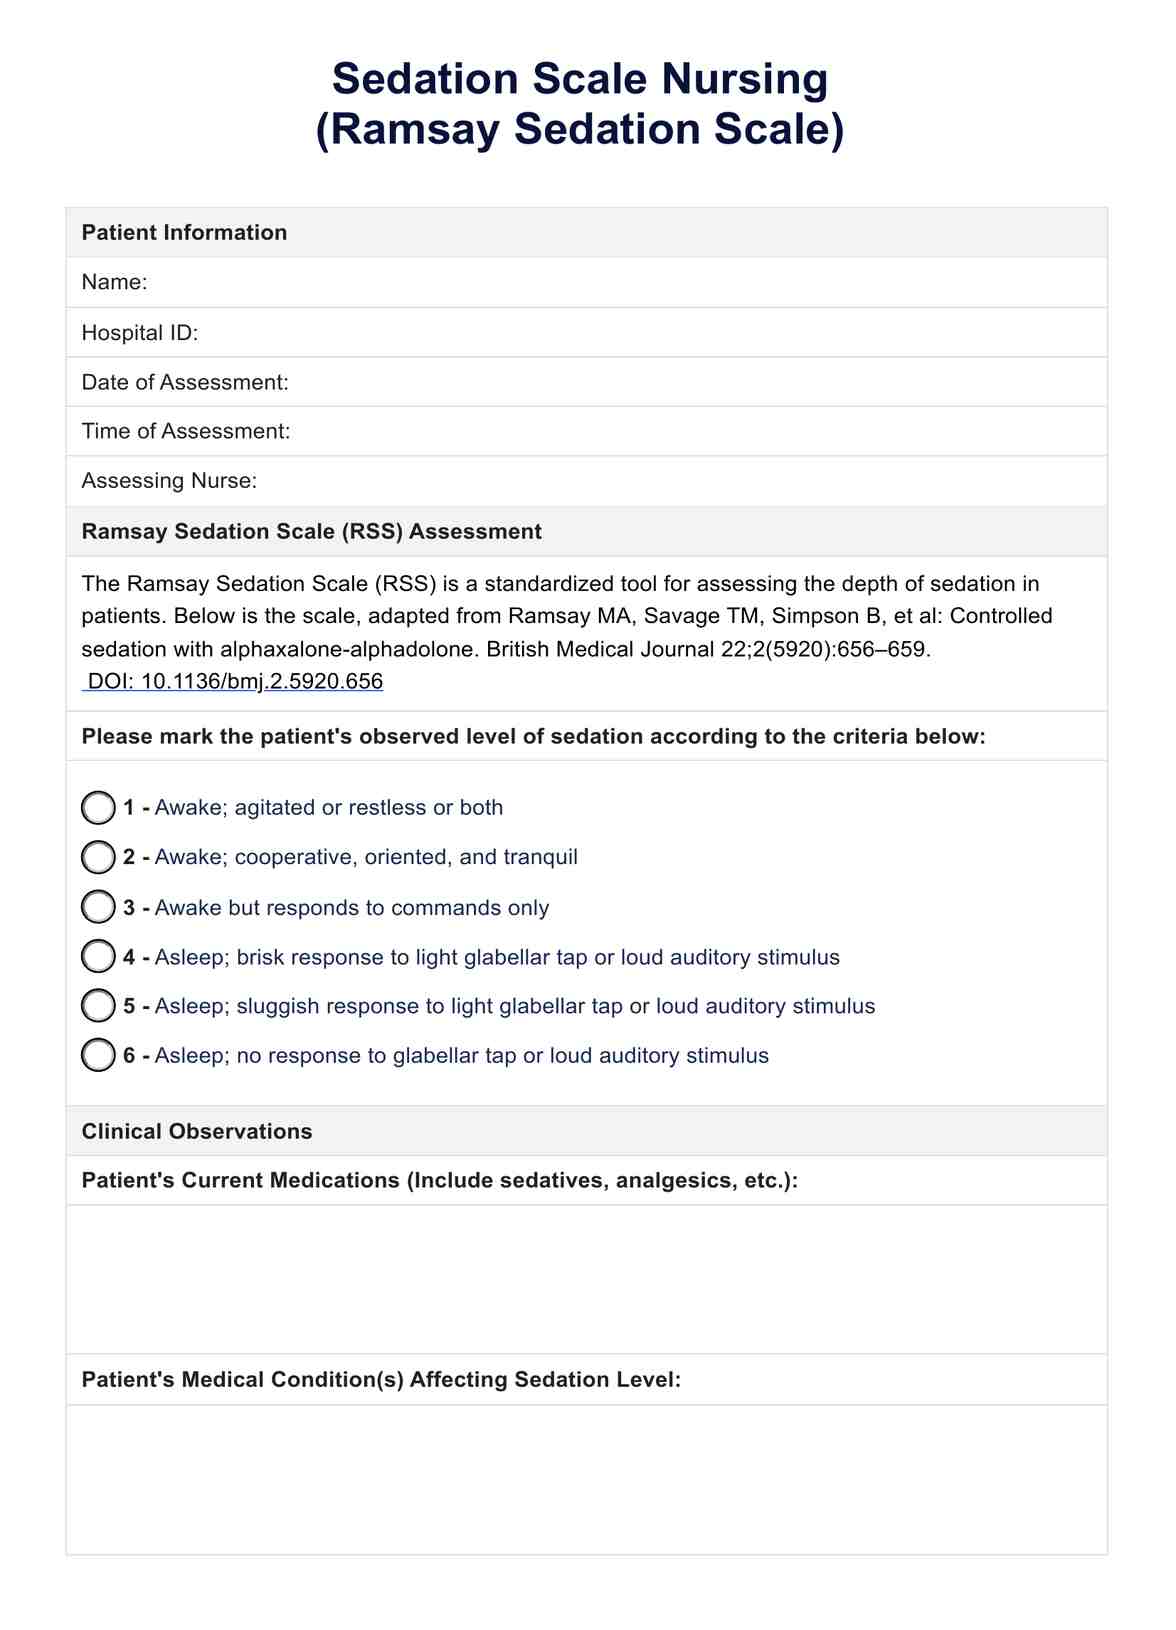Screen dimensions: 1176x1630
Task: Select option 1 Awake; agitated or restless
Action: coord(98,808)
